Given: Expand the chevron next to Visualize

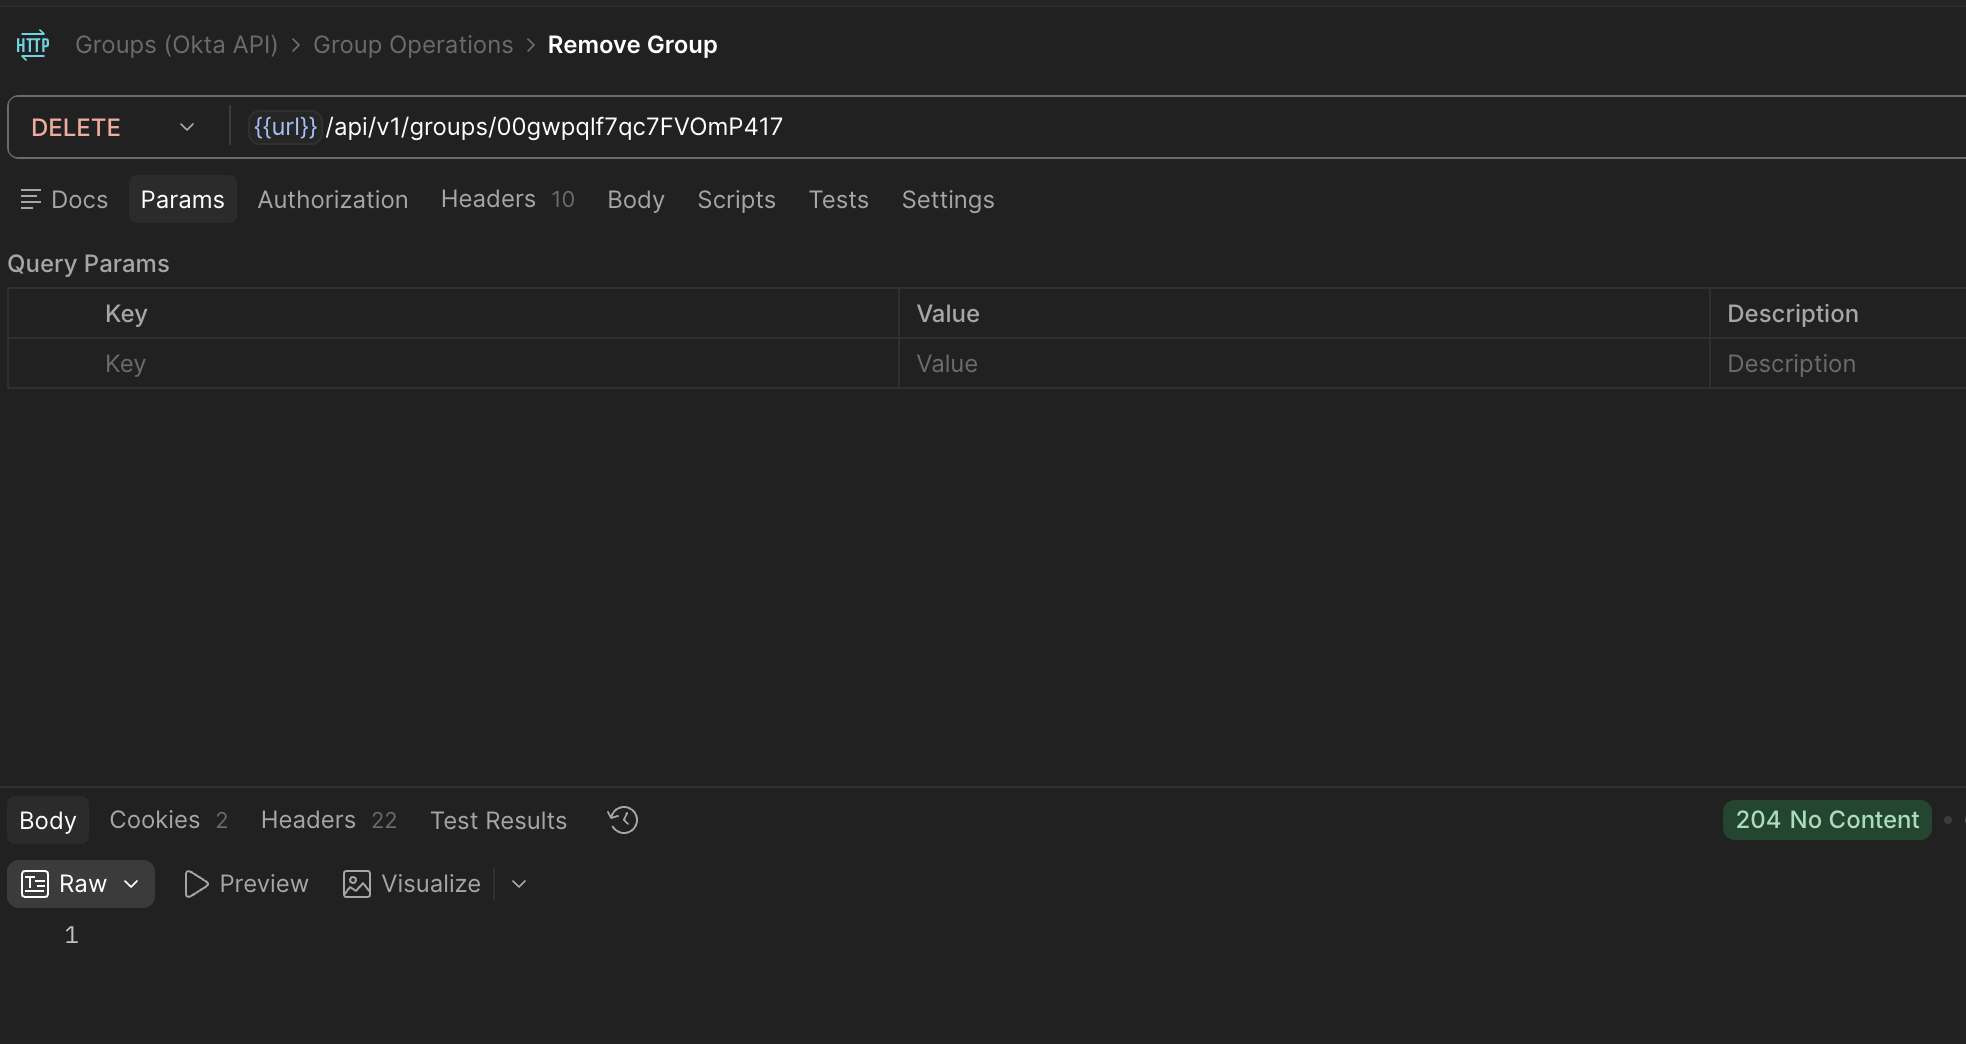Looking at the screenshot, I should (519, 884).
